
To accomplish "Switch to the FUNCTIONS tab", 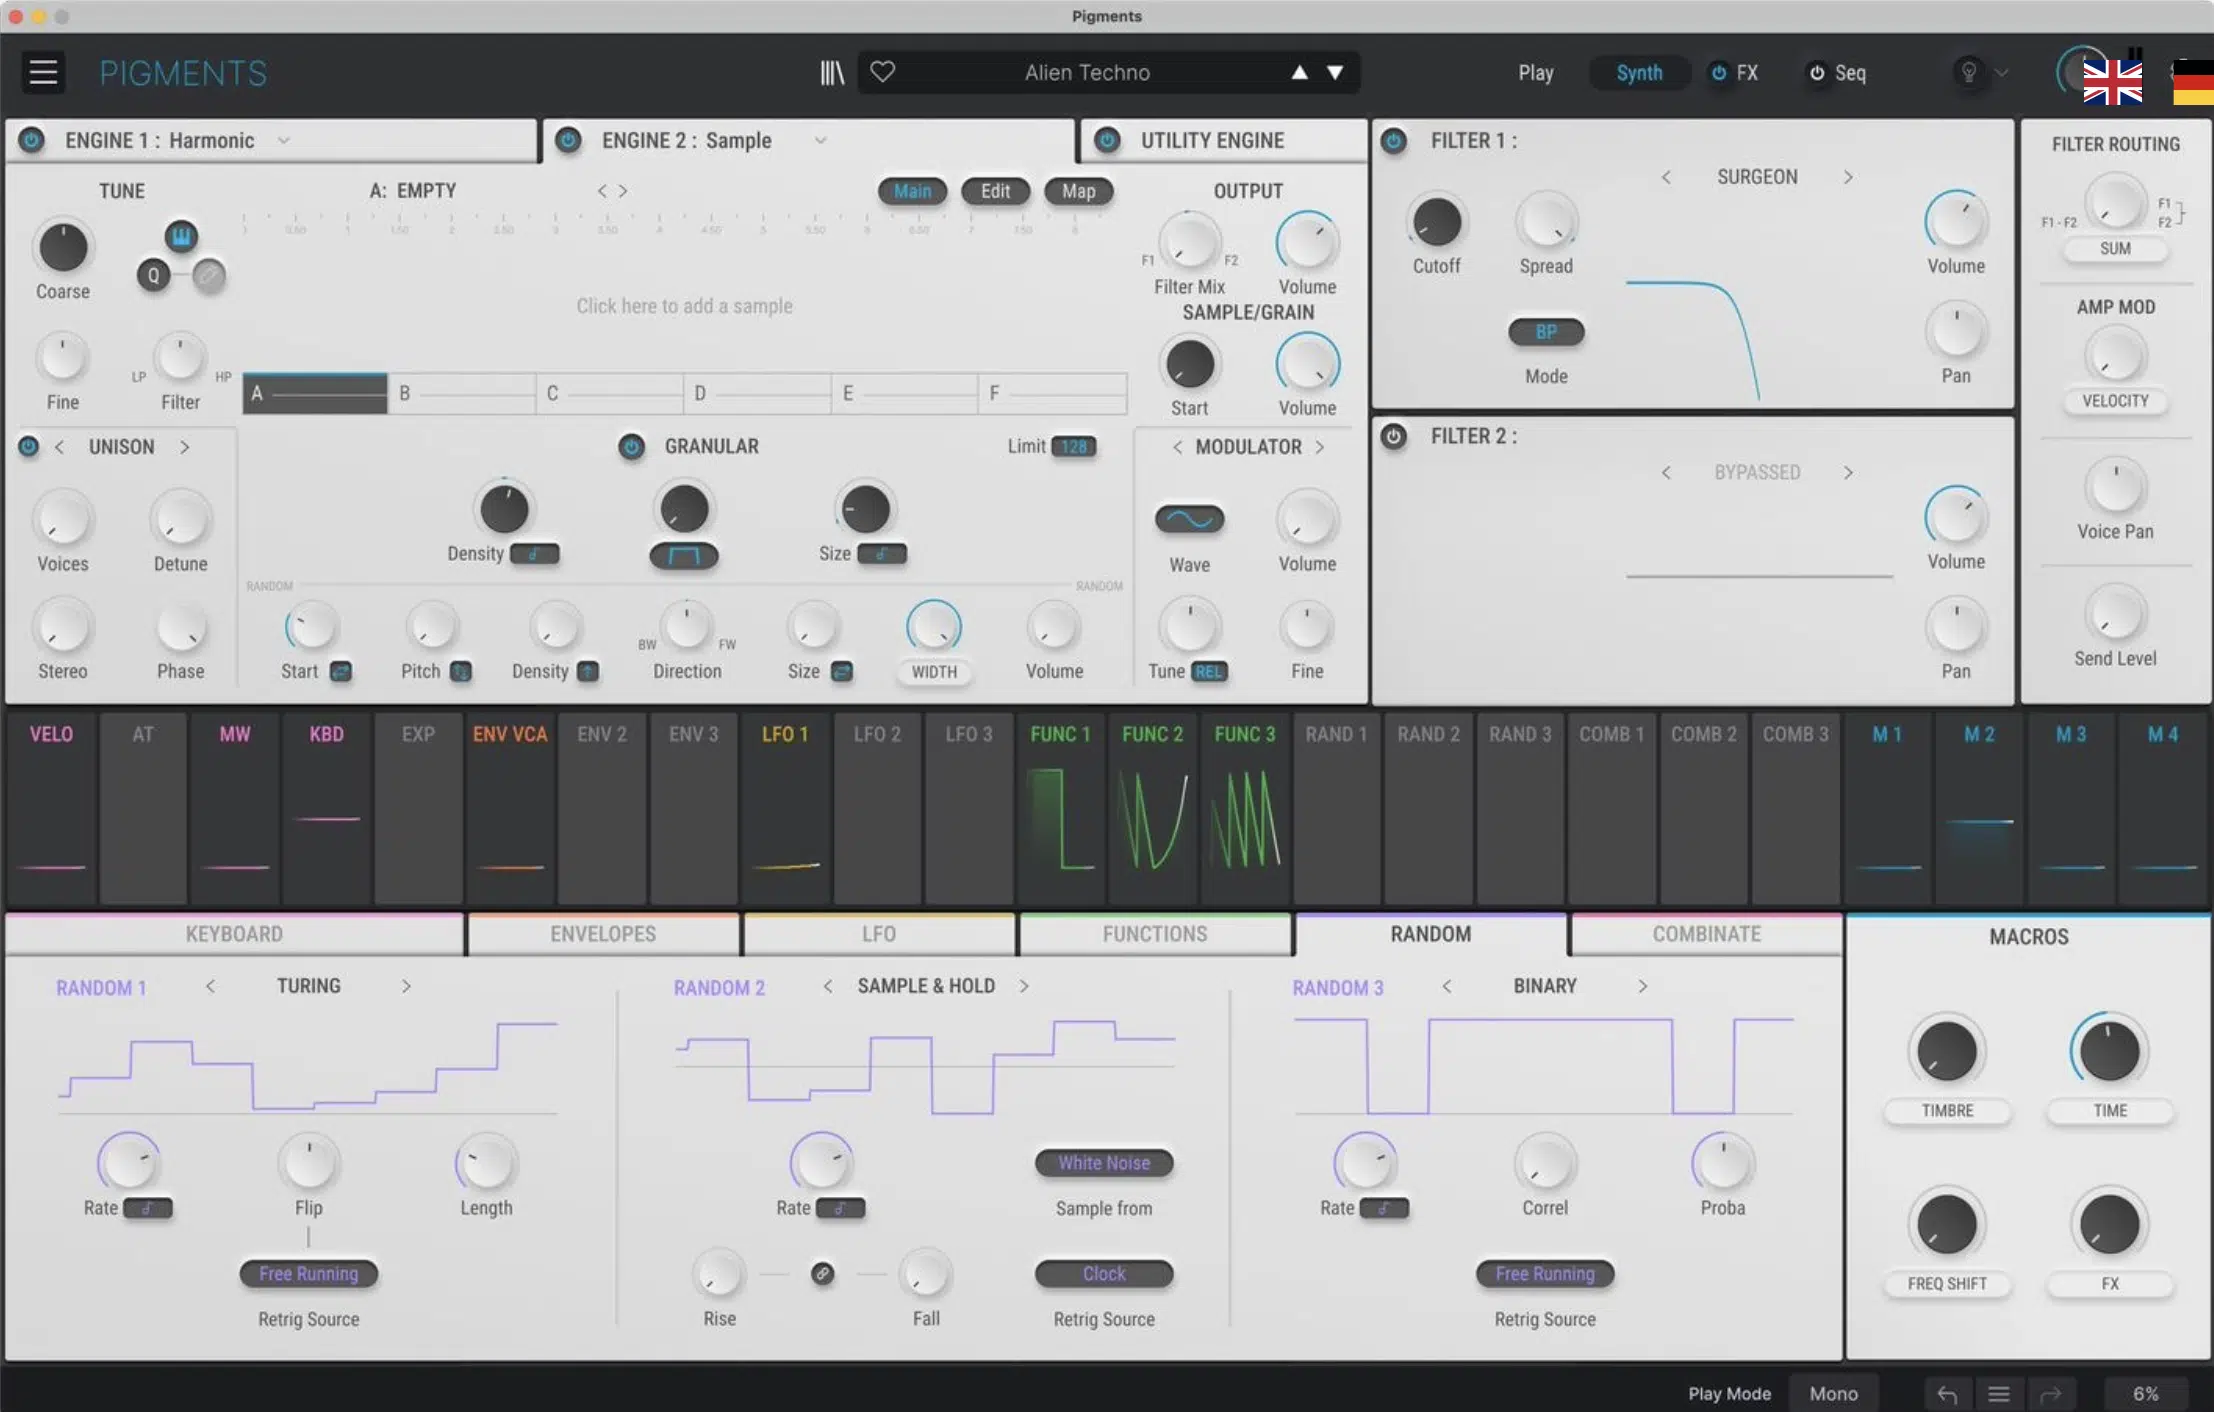I will pyautogui.click(x=1155, y=934).
